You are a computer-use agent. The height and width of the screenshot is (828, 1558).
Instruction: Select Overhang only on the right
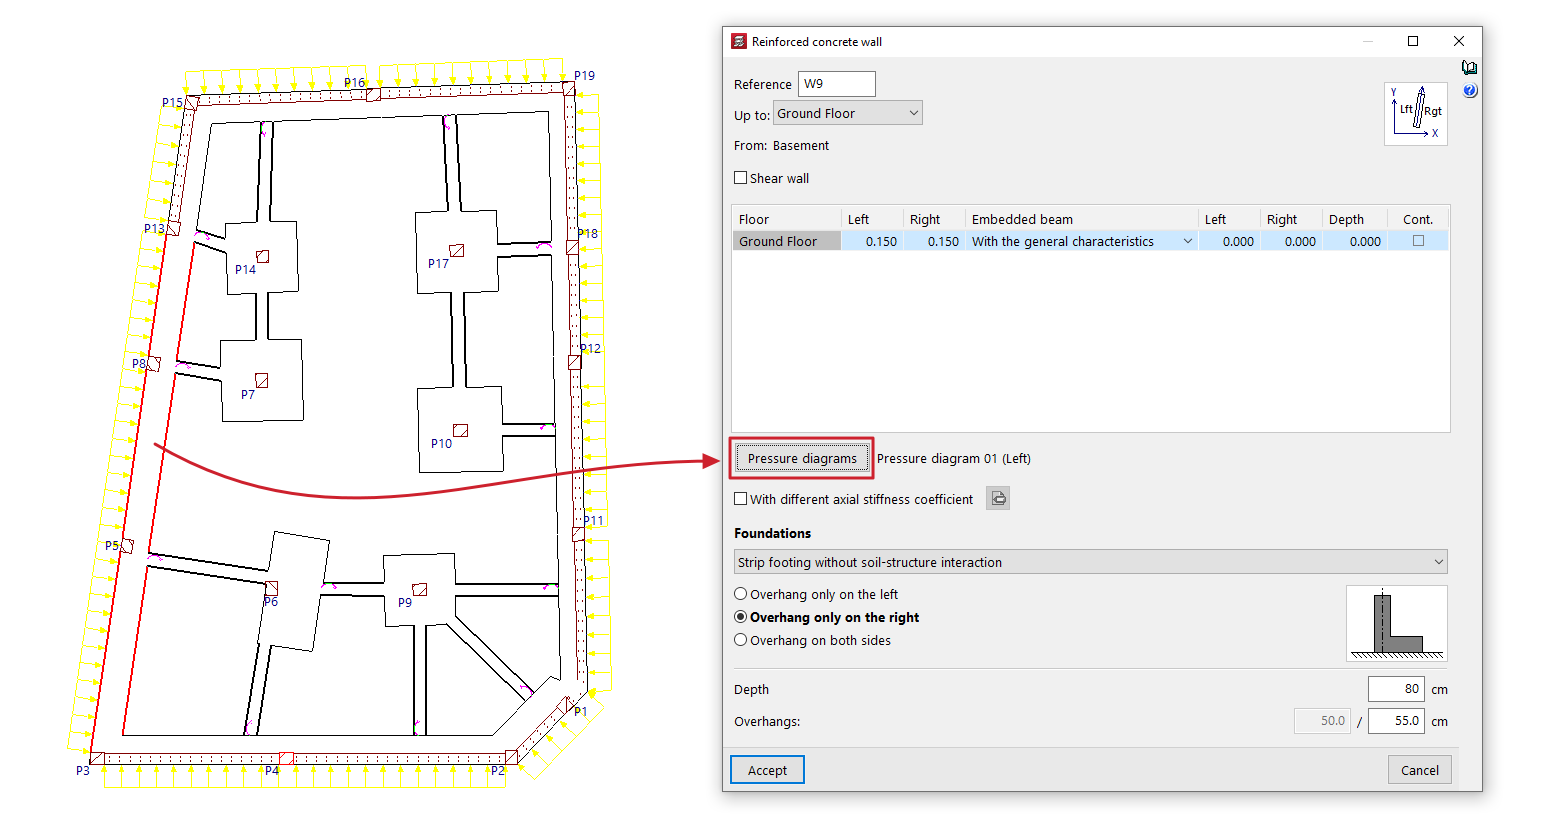(x=741, y=617)
